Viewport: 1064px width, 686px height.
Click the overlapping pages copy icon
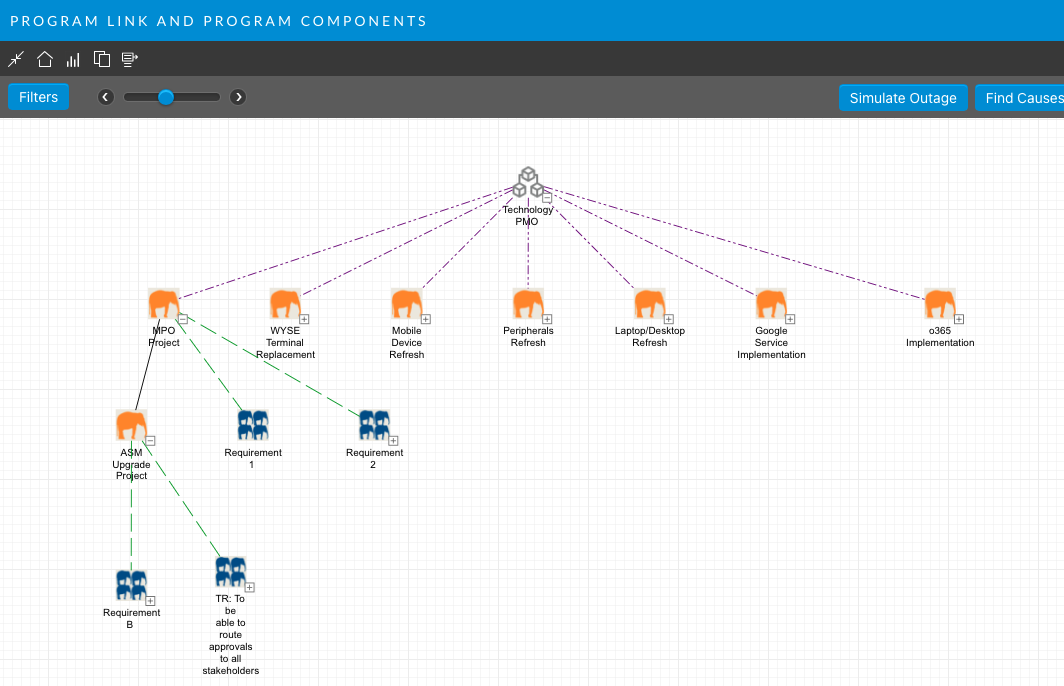101,59
